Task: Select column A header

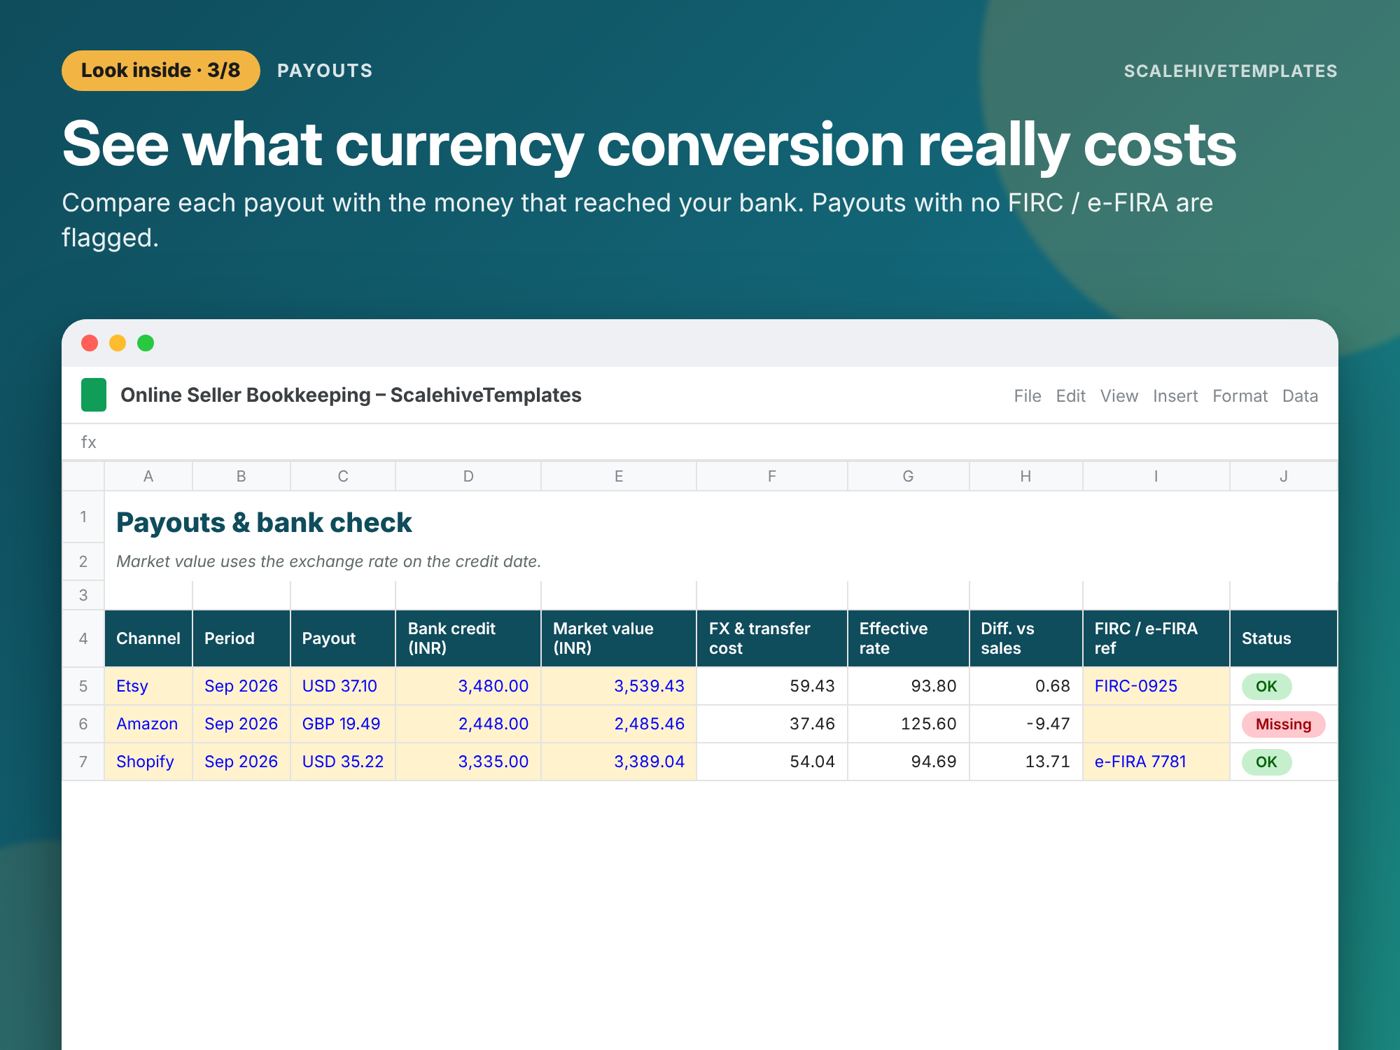Action: (x=148, y=476)
